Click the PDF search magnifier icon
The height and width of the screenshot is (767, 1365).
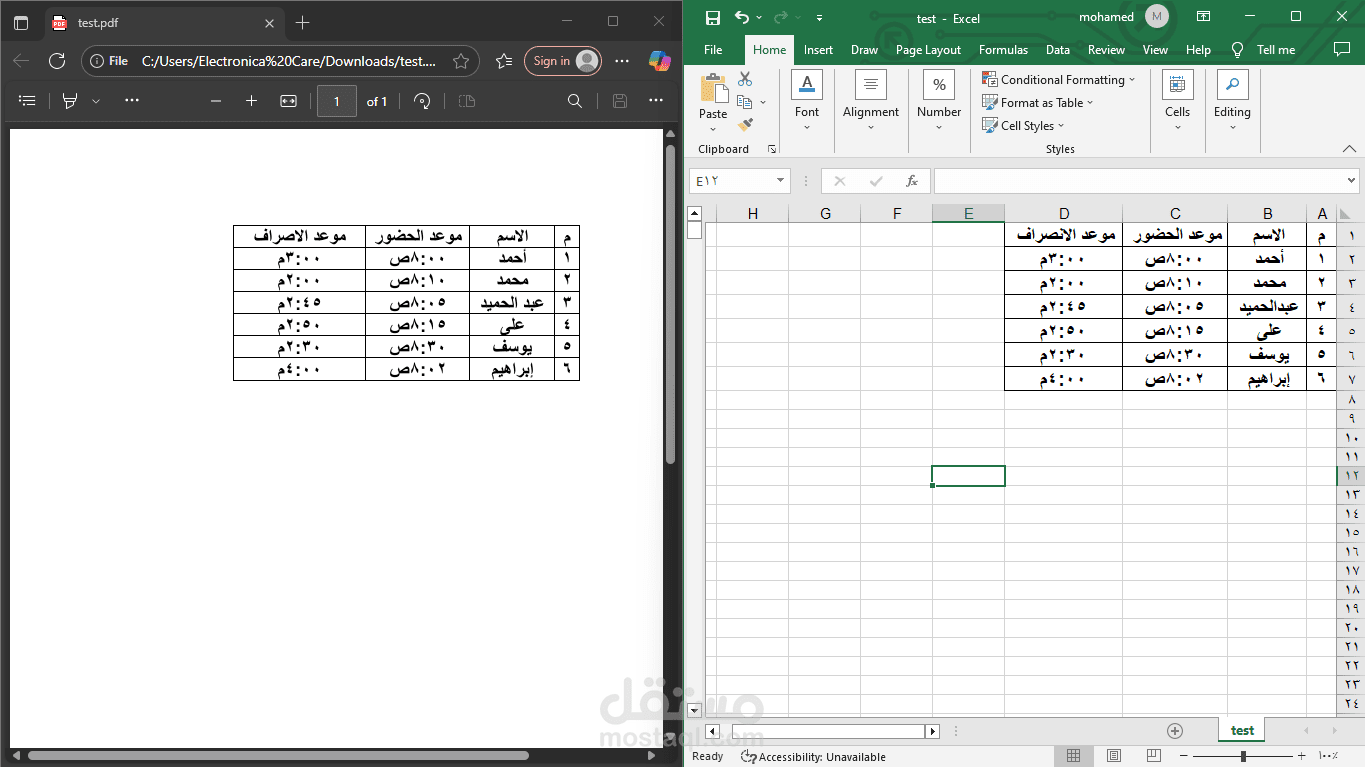click(575, 101)
